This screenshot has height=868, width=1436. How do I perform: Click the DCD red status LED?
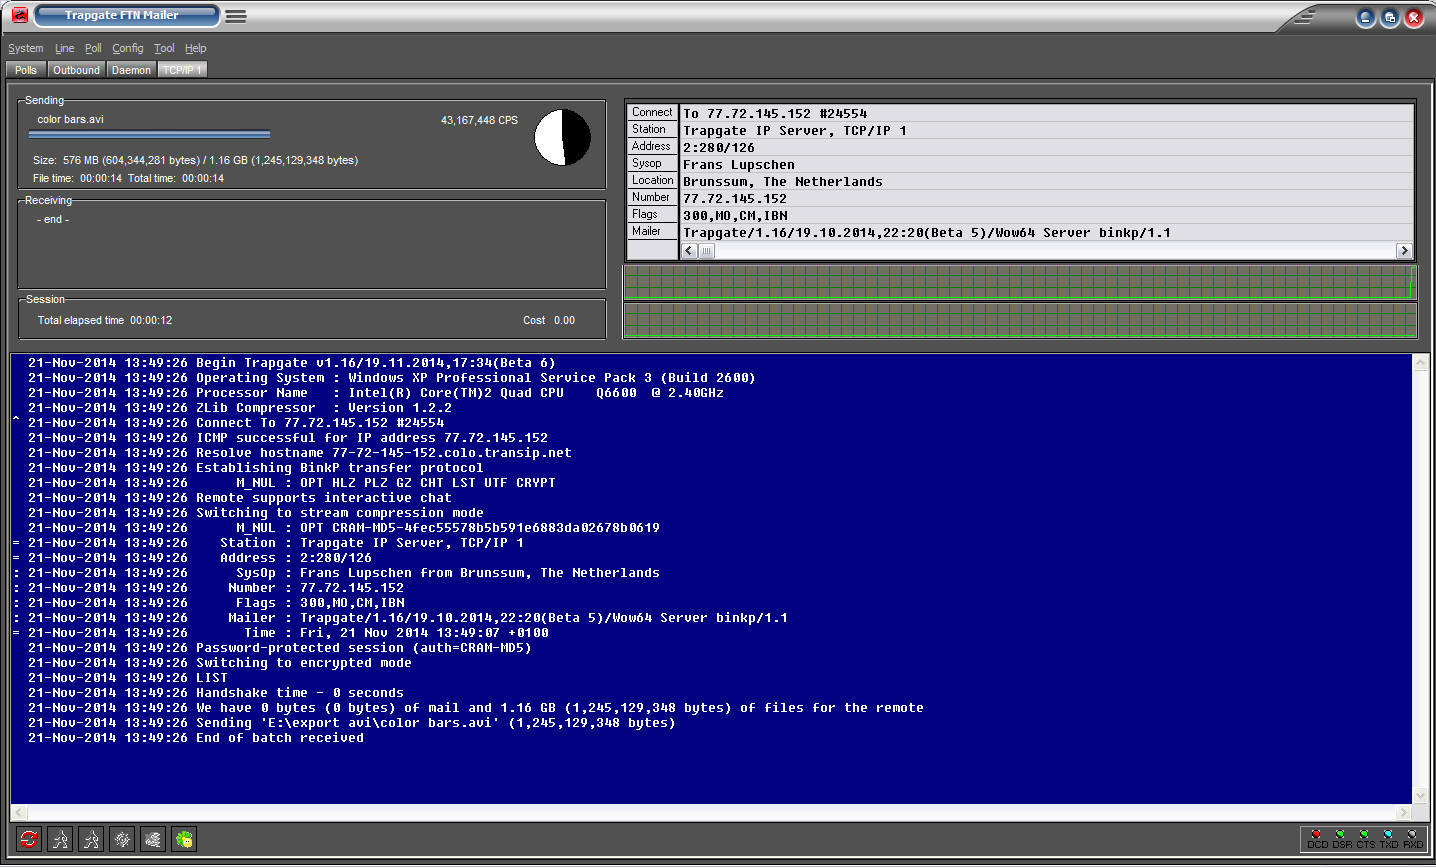pos(1316,834)
